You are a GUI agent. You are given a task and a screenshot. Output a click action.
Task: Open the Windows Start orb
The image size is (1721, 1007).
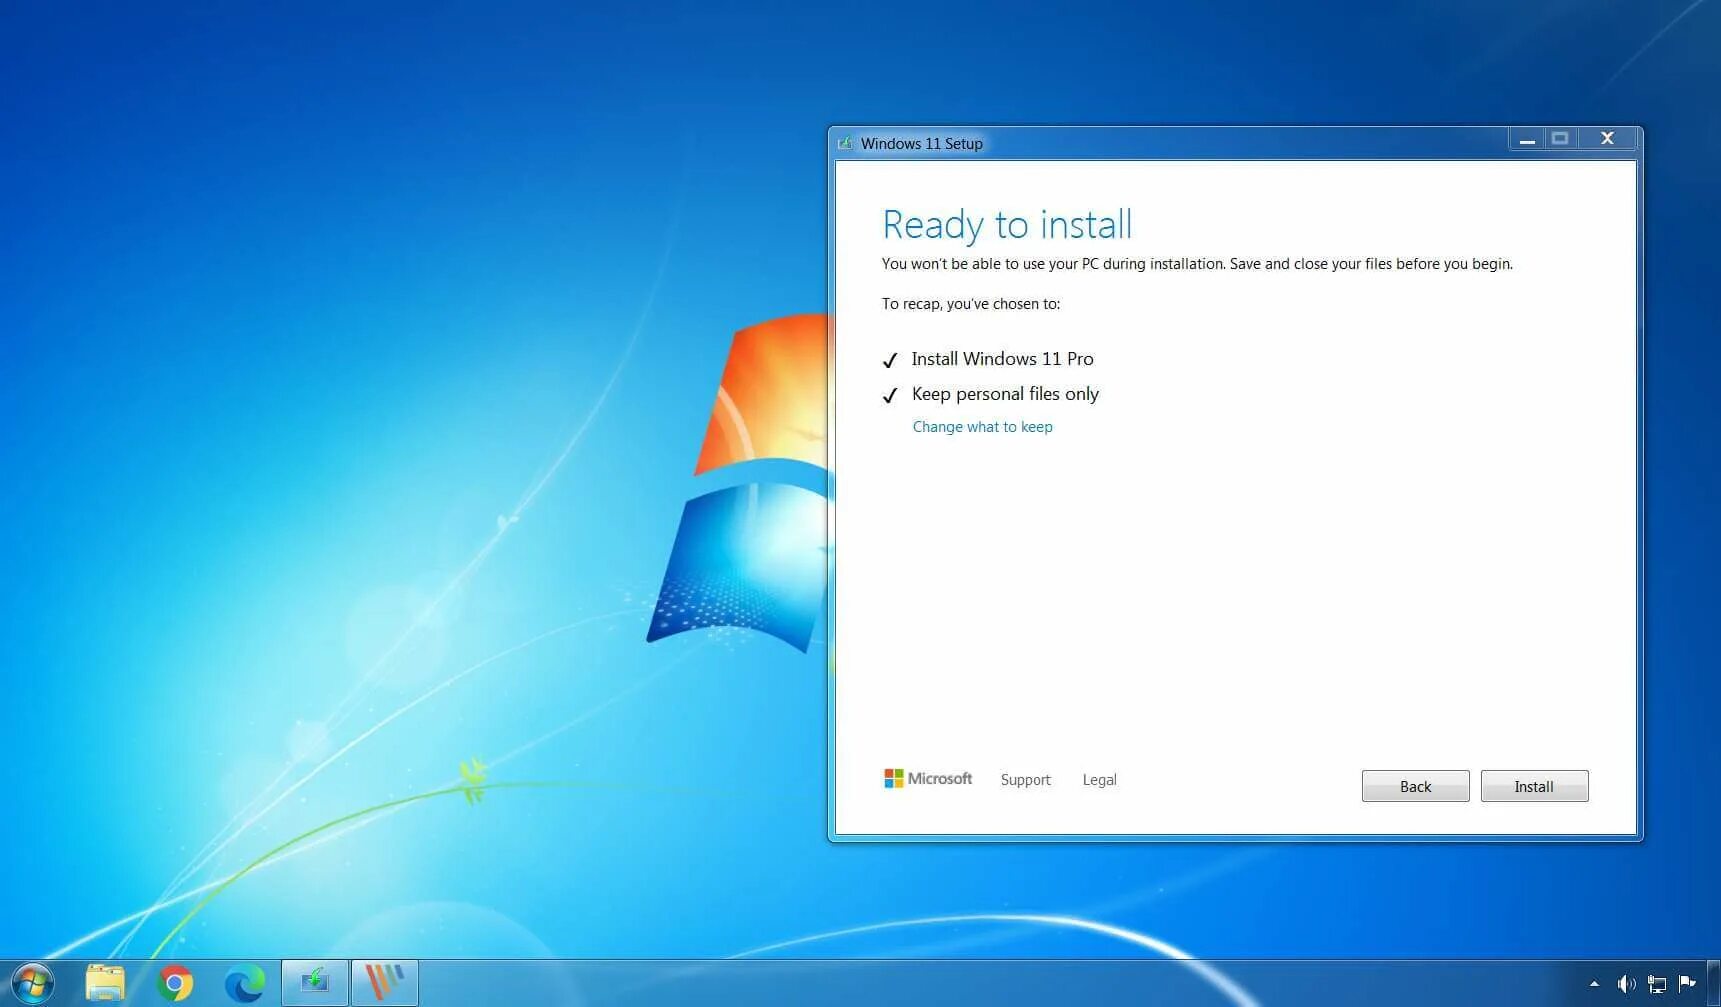[32, 983]
